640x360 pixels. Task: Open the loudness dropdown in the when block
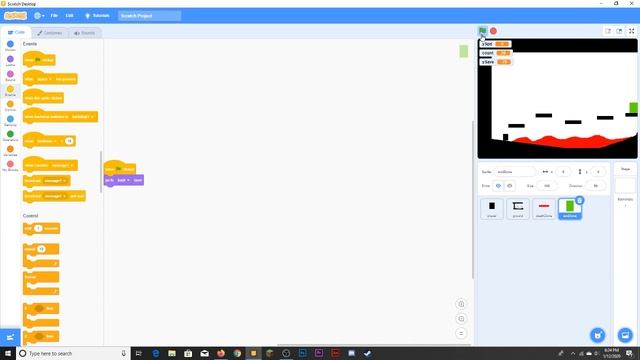46,141
